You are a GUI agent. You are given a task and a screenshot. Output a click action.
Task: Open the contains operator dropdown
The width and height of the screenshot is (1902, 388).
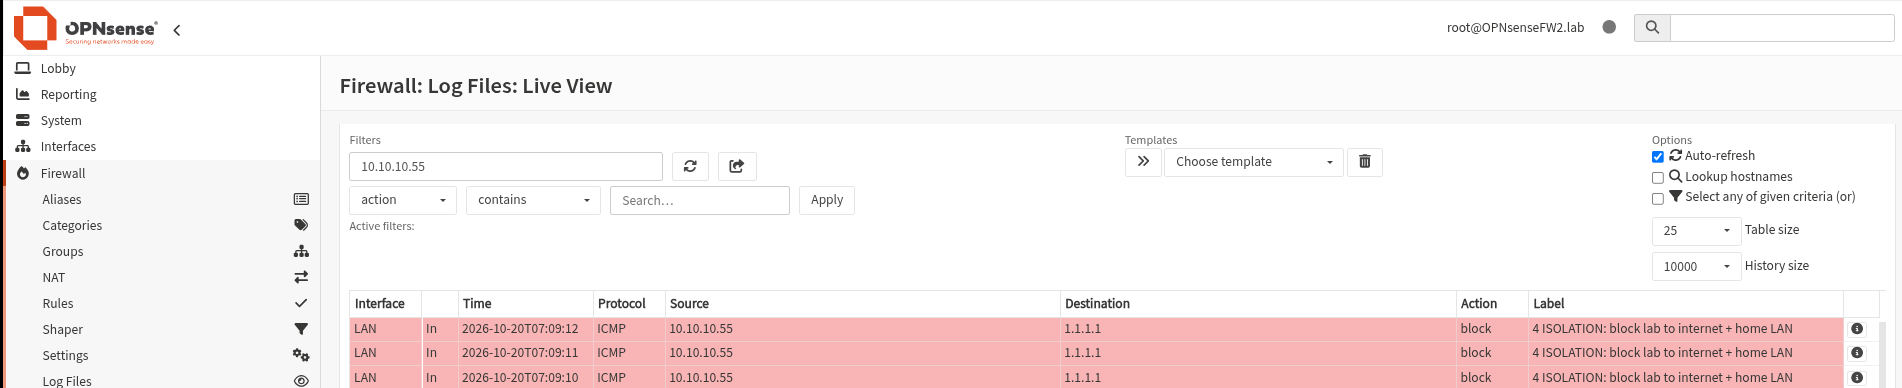(x=533, y=200)
